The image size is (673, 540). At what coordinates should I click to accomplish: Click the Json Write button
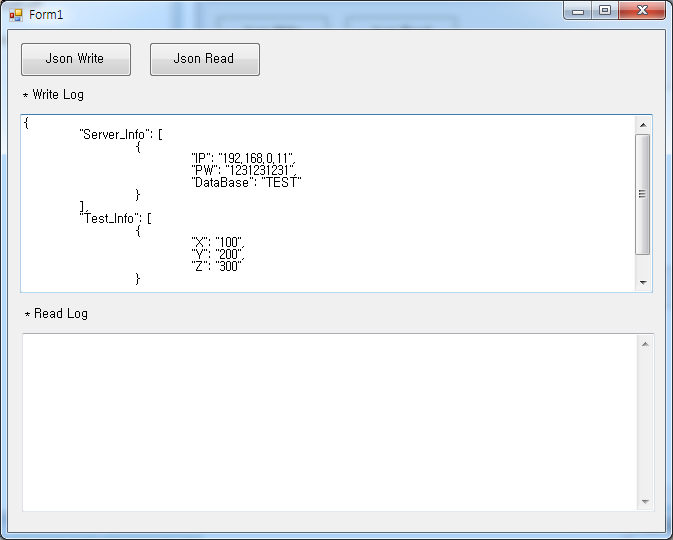(76, 59)
